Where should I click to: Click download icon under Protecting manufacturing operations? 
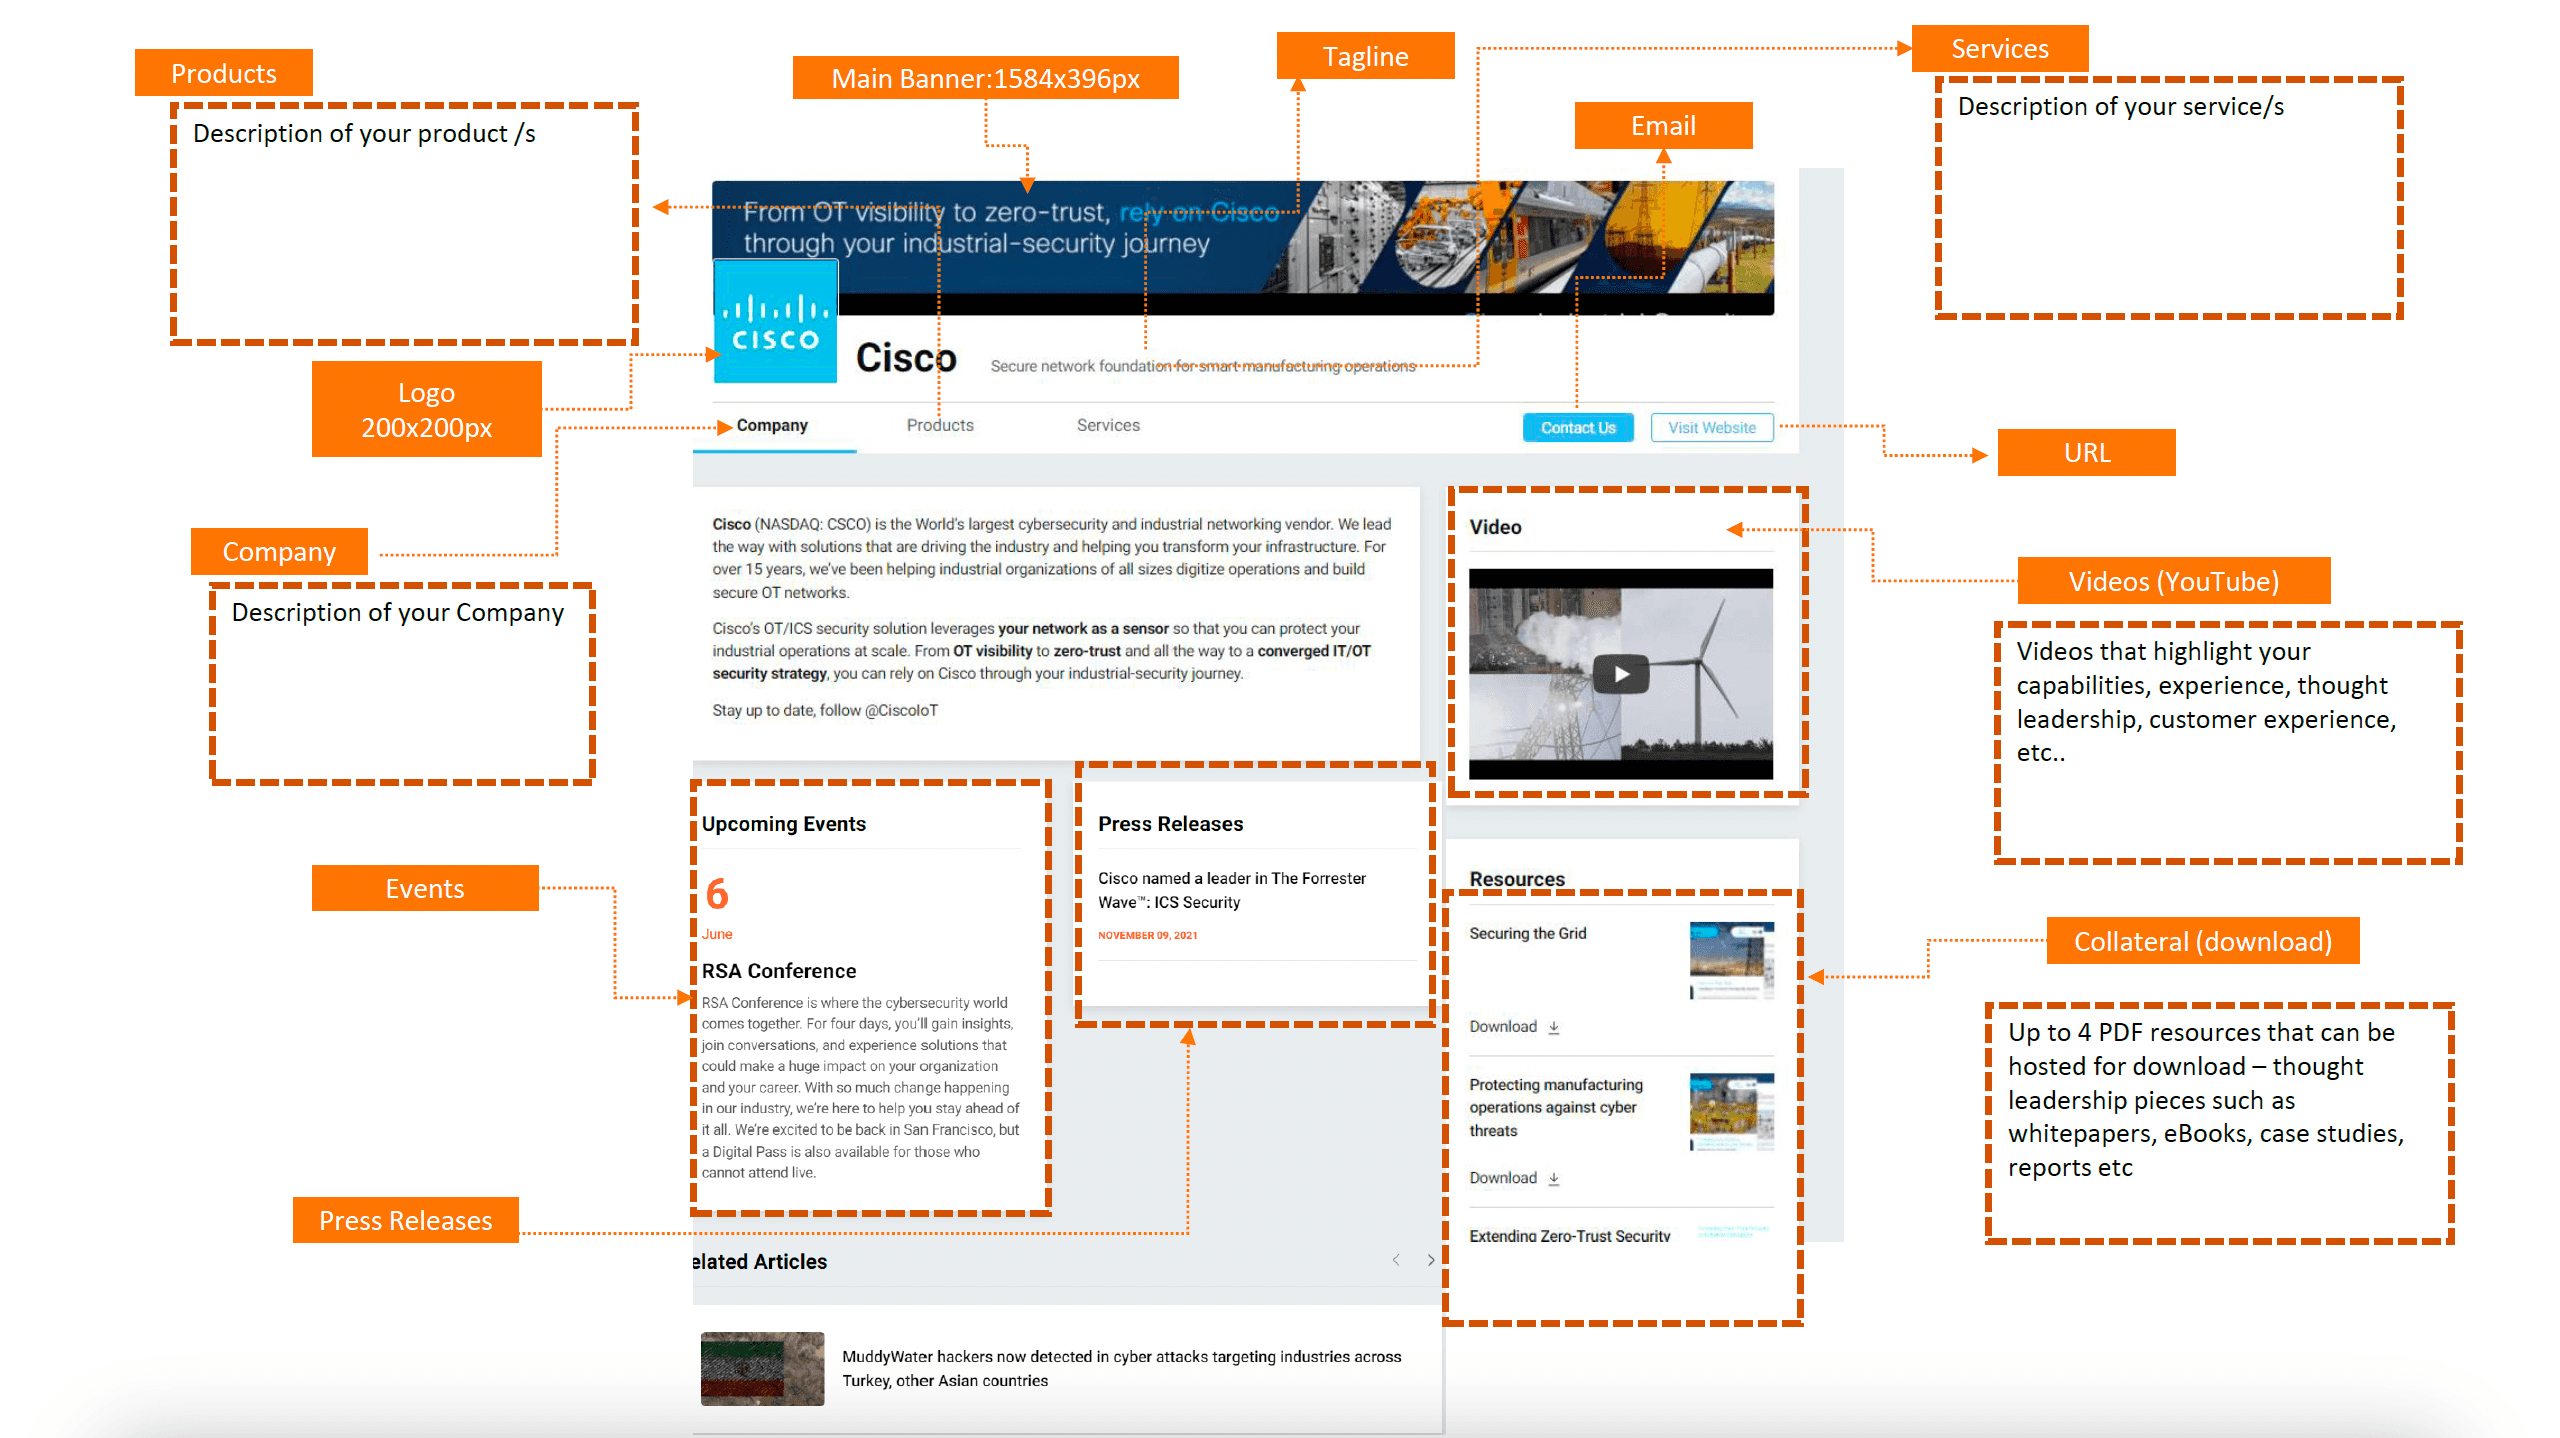(x=1554, y=1178)
